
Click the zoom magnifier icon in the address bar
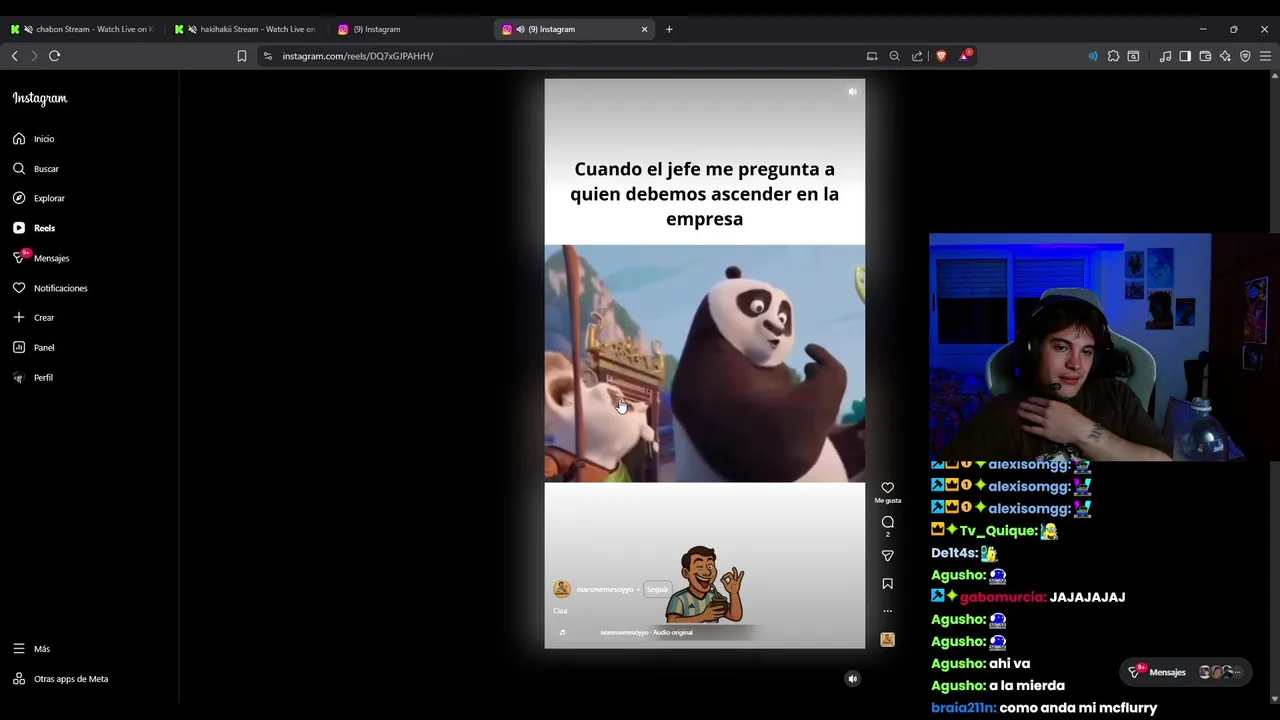895,56
